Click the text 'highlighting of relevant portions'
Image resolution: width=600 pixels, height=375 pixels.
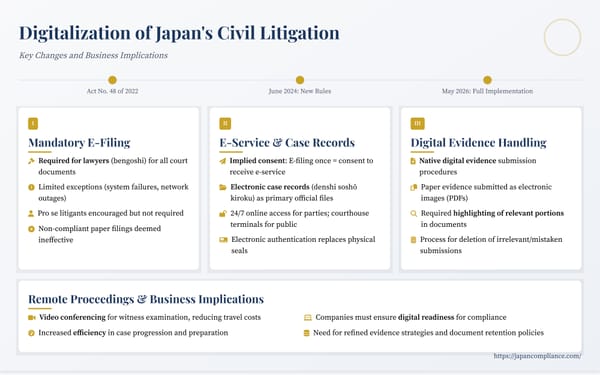pyautogui.click(x=509, y=213)
